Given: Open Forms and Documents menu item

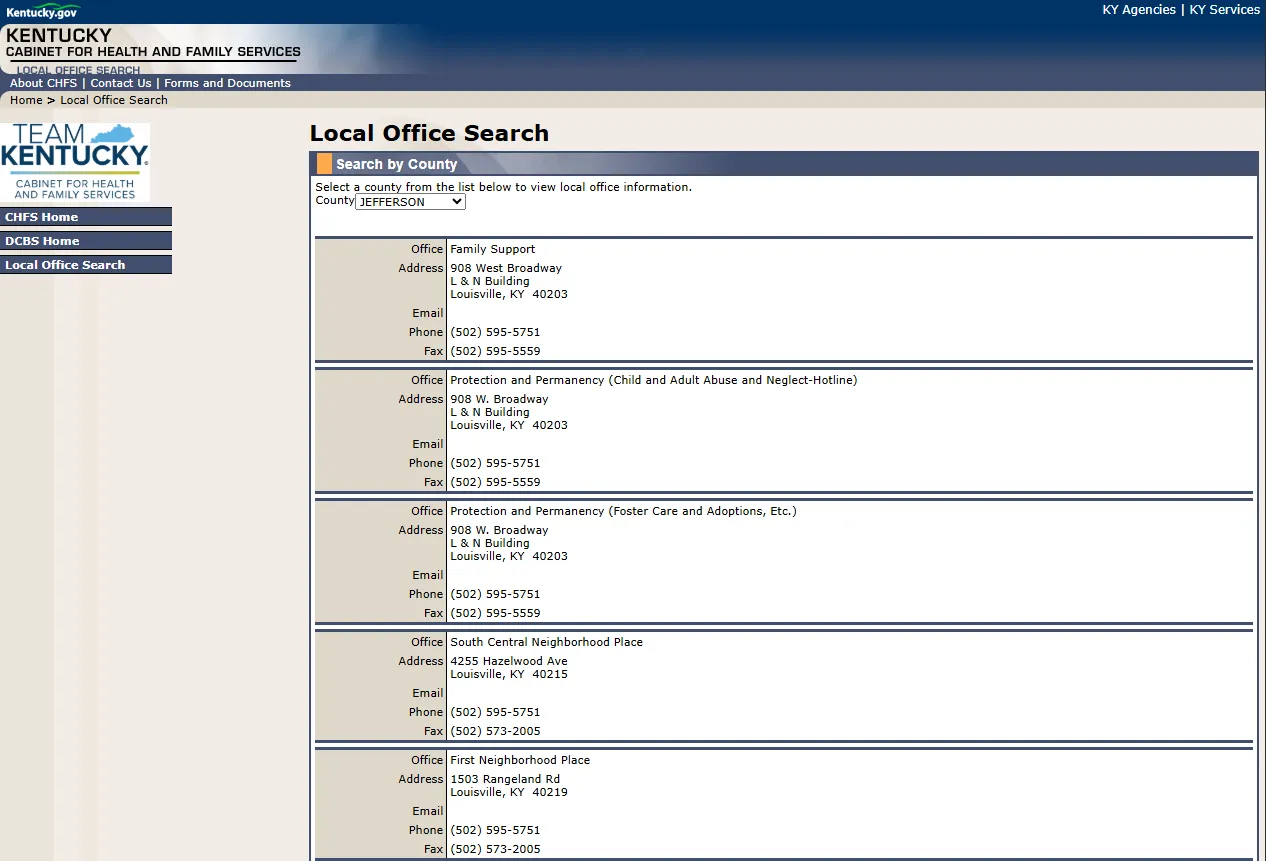Looking at the screenshot, I should point(227,83).
